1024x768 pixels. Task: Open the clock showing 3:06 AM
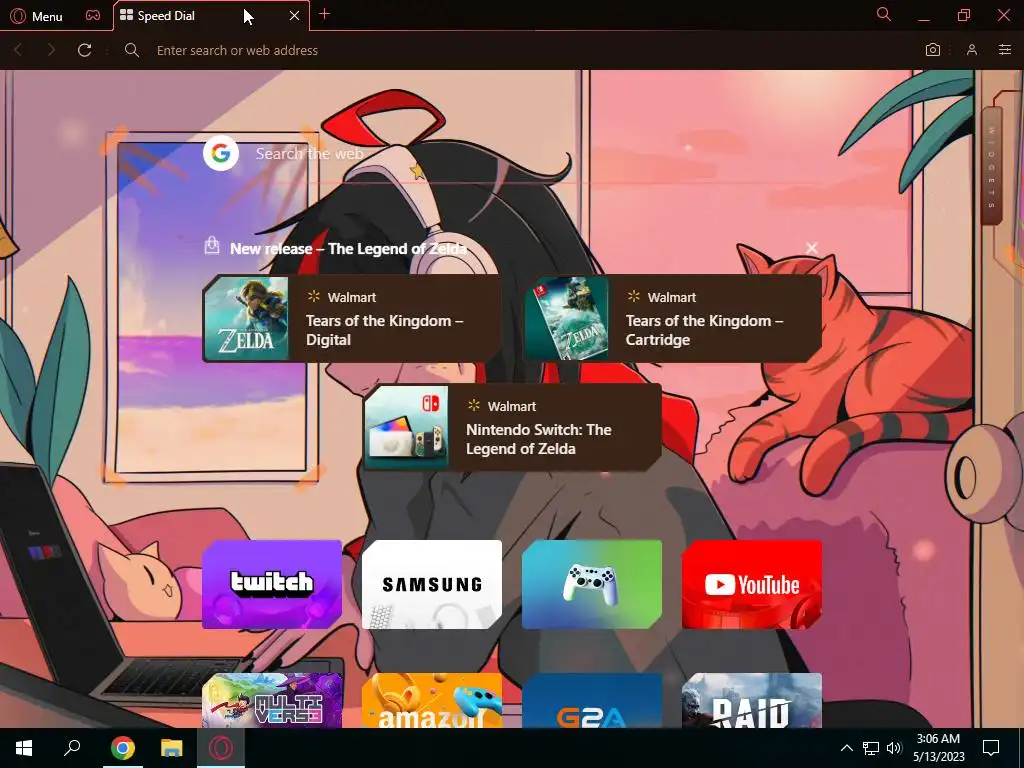click(x=938, y=748)
